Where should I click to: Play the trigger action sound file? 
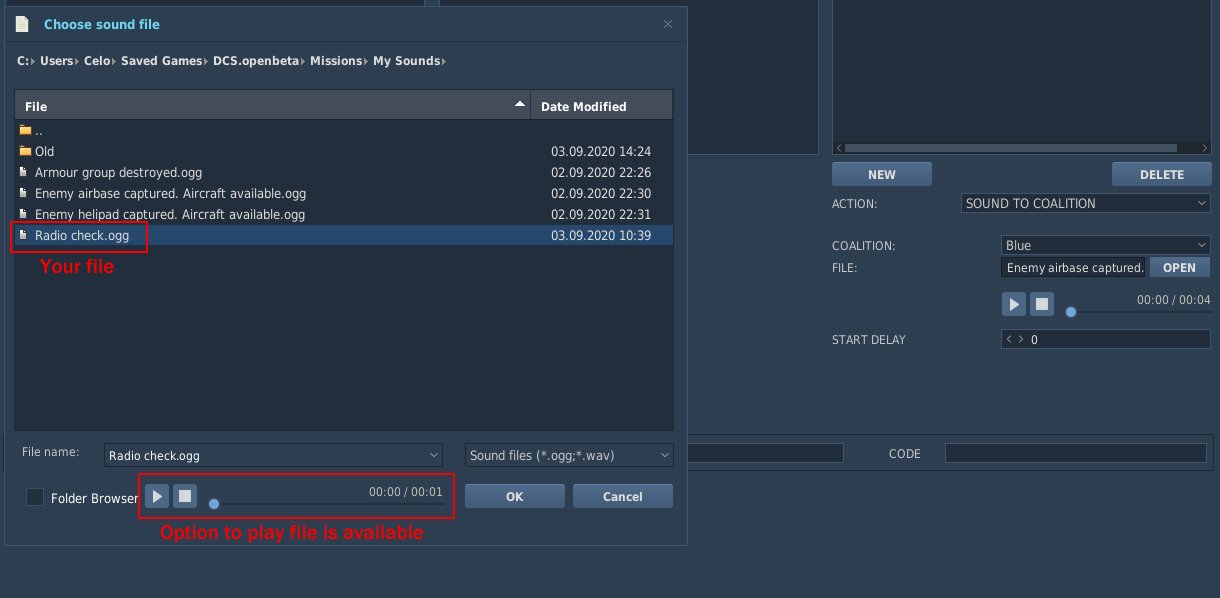point(1014,304)
